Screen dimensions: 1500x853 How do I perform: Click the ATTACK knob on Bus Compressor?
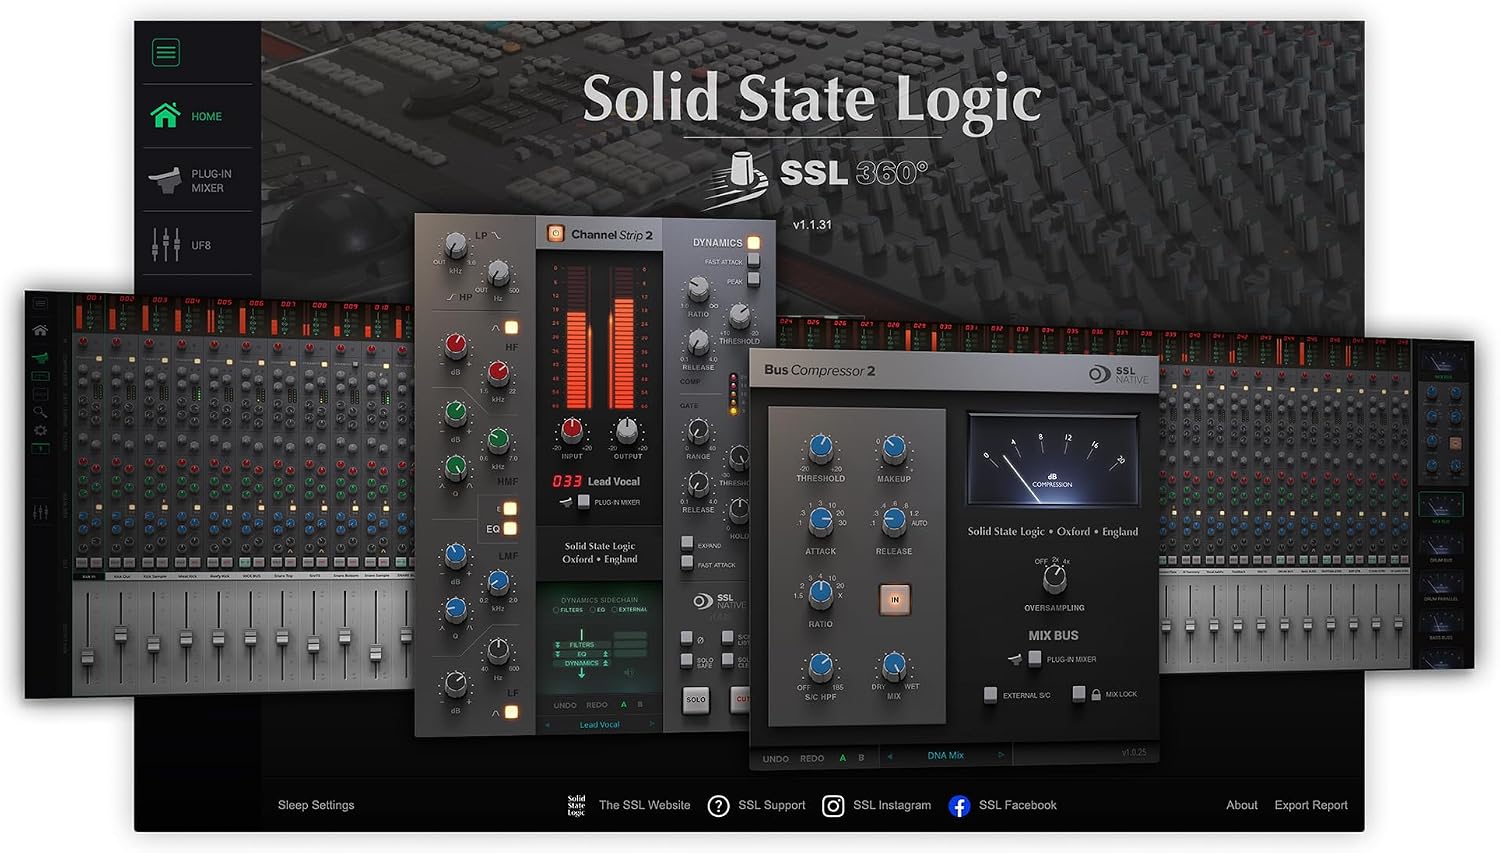point(820,521)
